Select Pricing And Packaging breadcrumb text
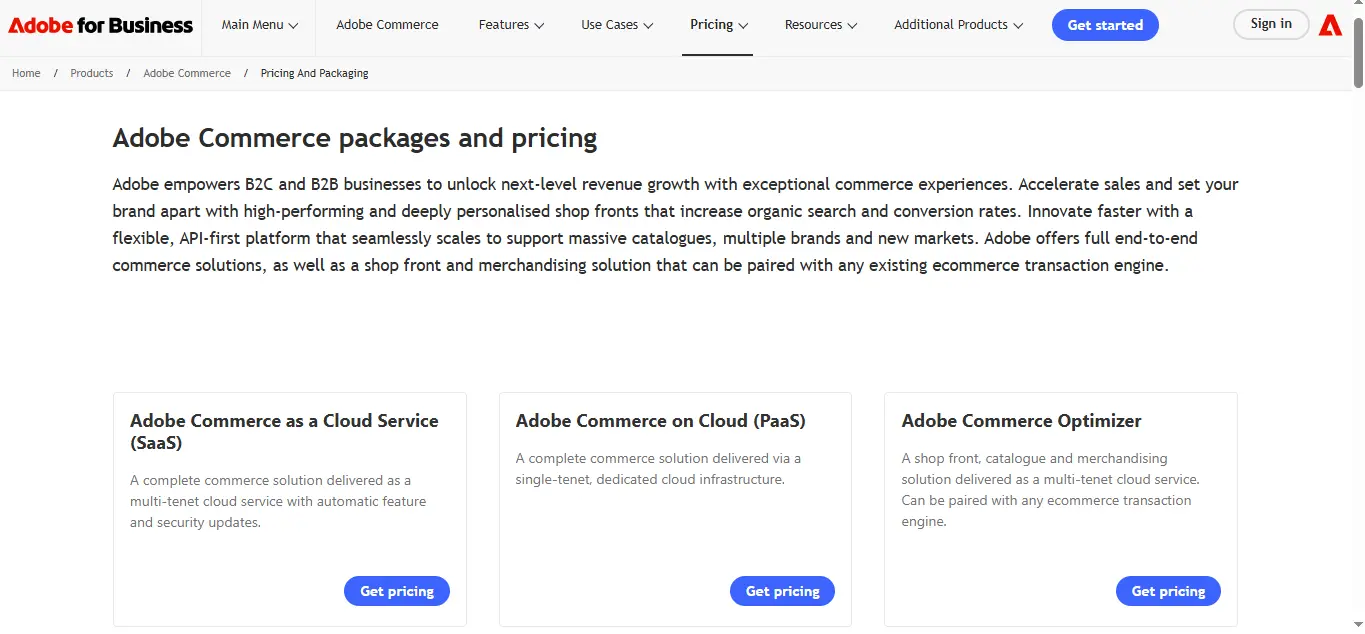The image size is (1365, 634). (314, 73)
